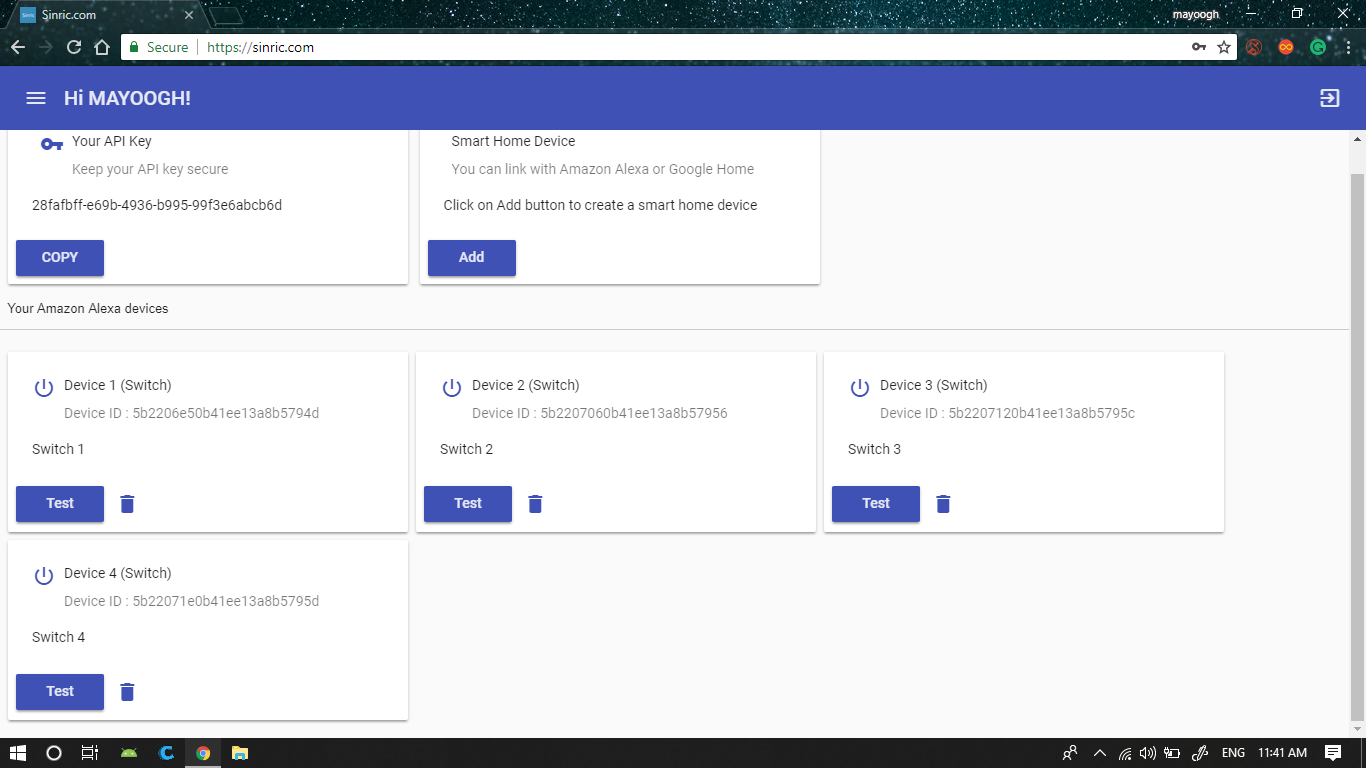Switch to the Sinric.com browser tab
Screen dimensions: 1366x768
click(105, 15)
